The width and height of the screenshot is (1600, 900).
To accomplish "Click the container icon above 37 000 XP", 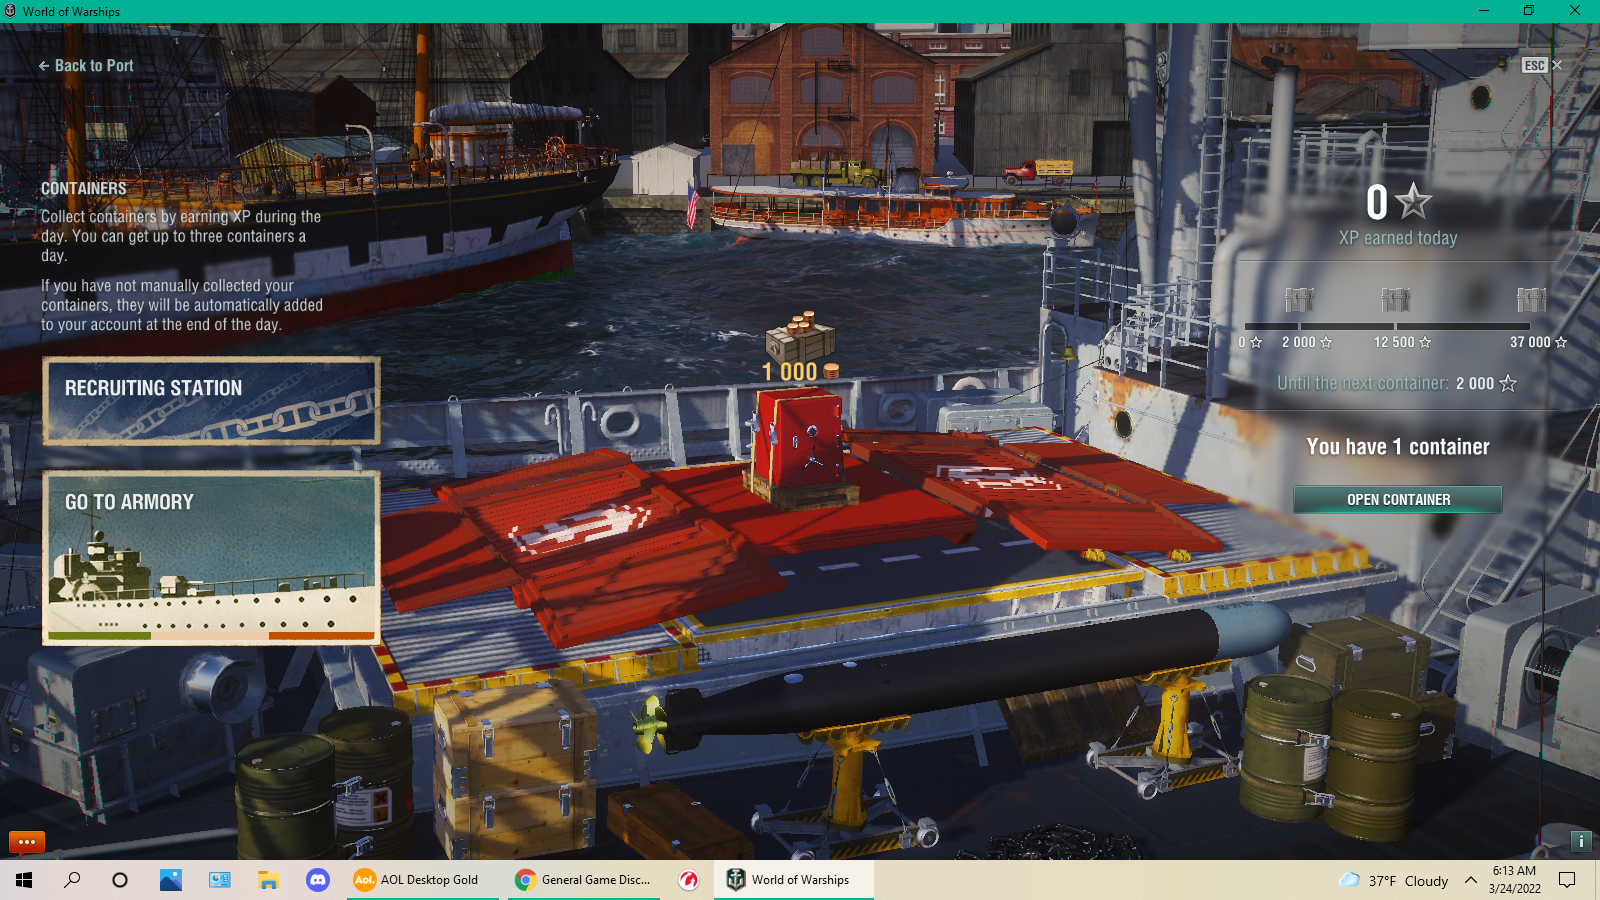I will pyautogui.click(x=1531, y=299).
